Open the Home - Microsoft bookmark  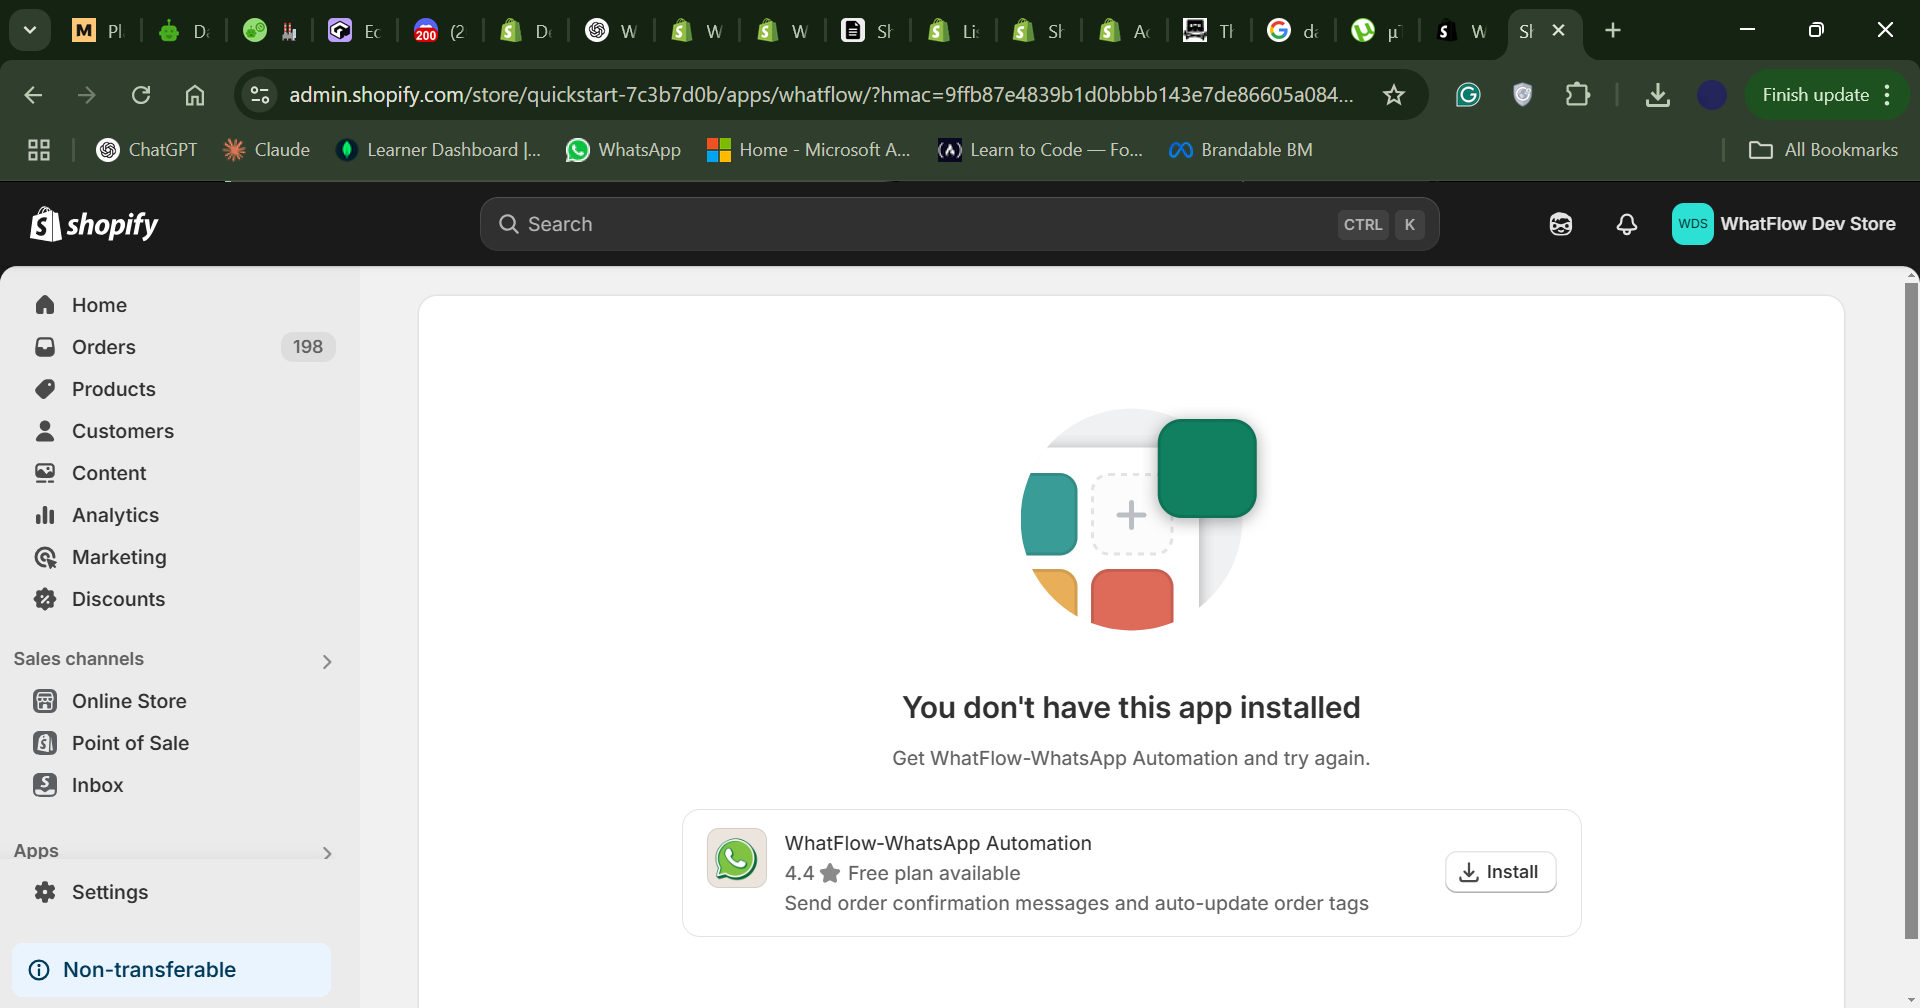coord(808,150)
